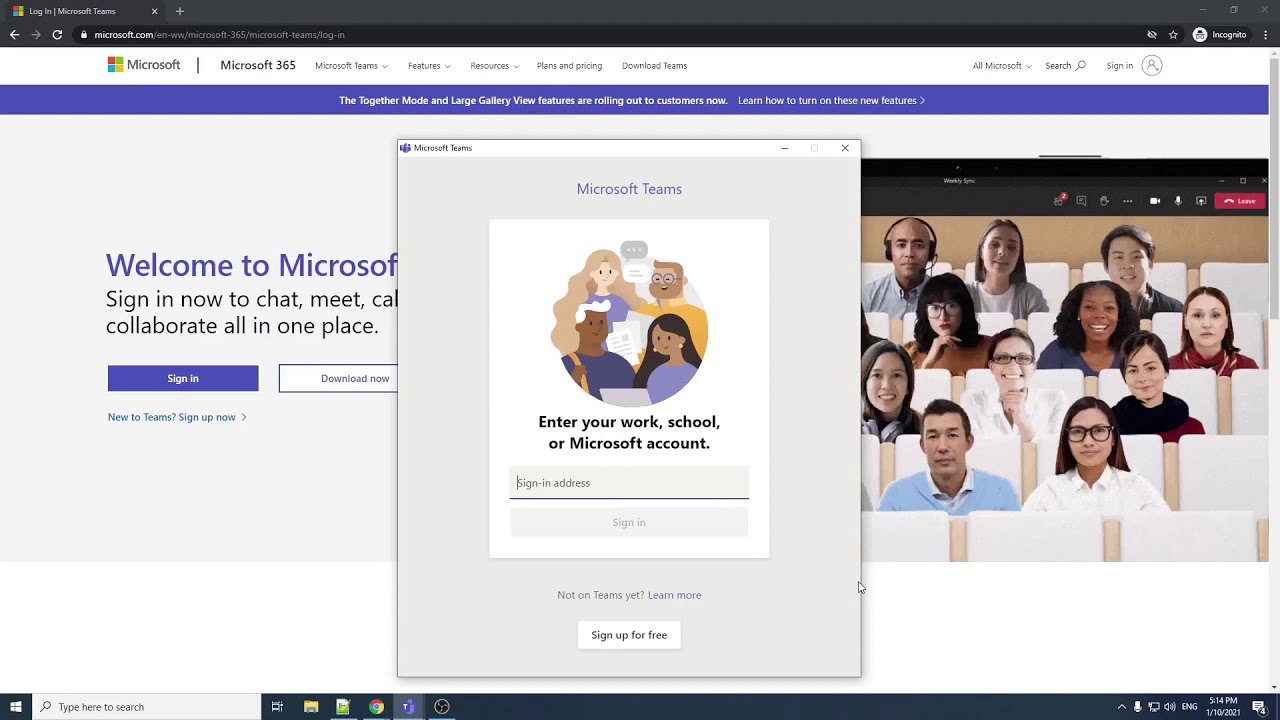1280x720 pixels.
Task: Click the lock icon in the address bar
Action: coord(85,35)
